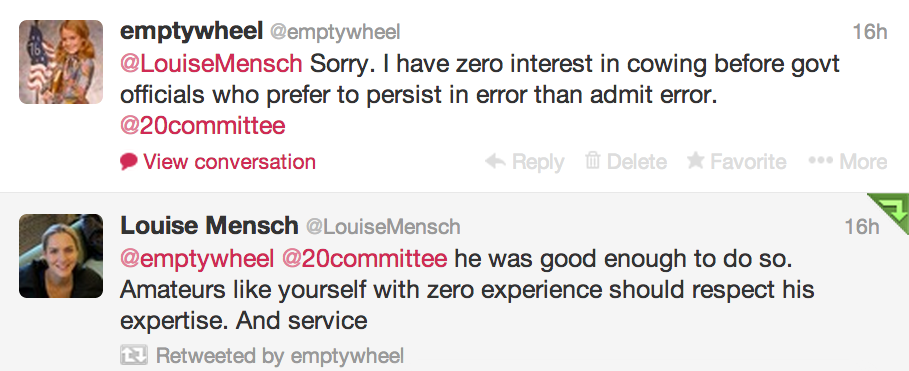
Task: Click the speech bubble conversation icon
Action: point(129,161)
